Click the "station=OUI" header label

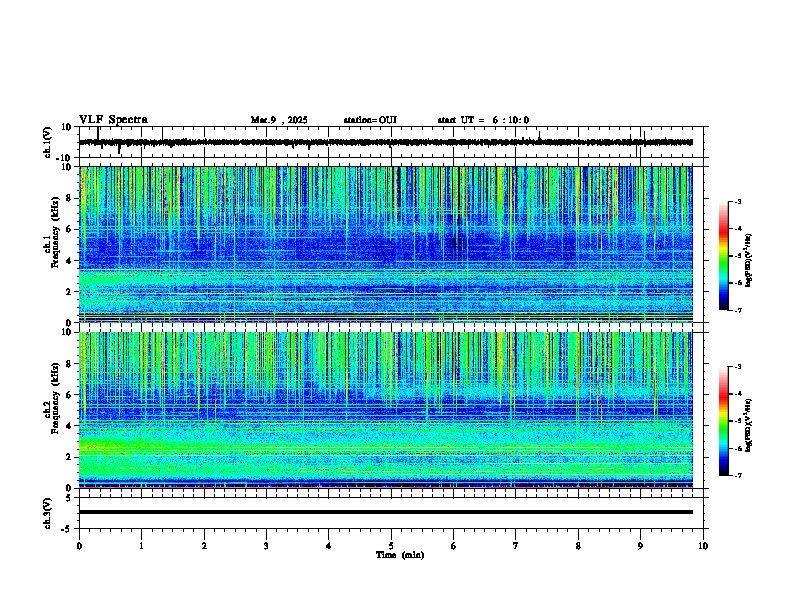370,120
